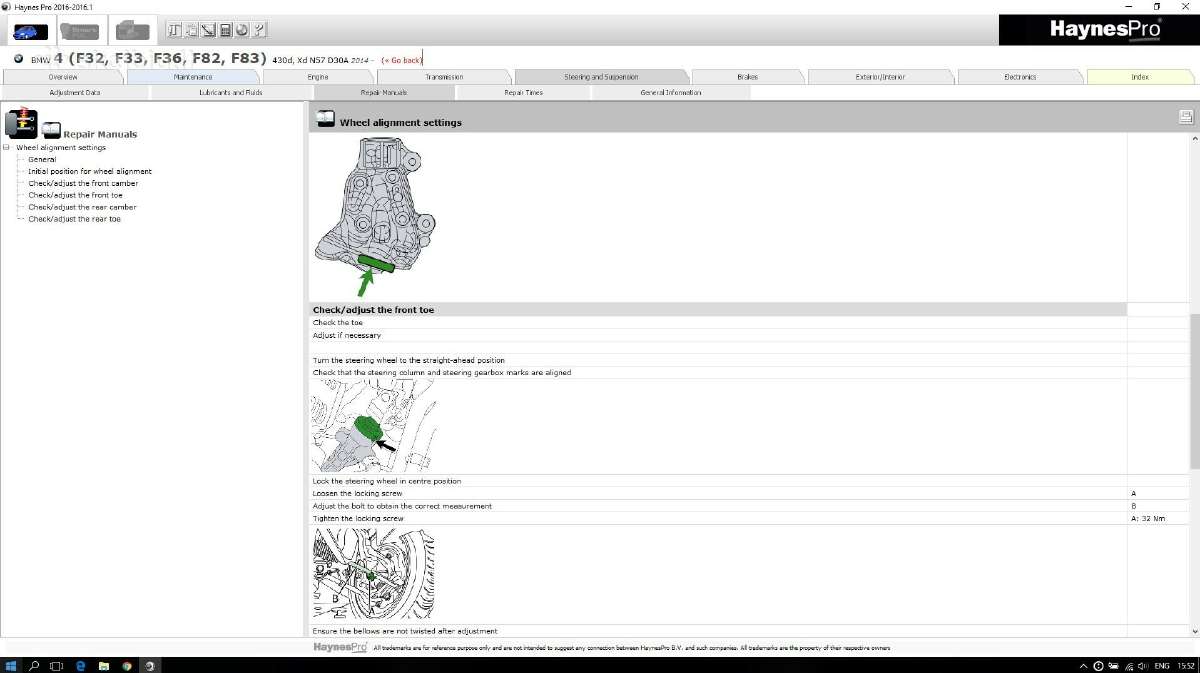Switch to Transmission tab

click(444, 77)
